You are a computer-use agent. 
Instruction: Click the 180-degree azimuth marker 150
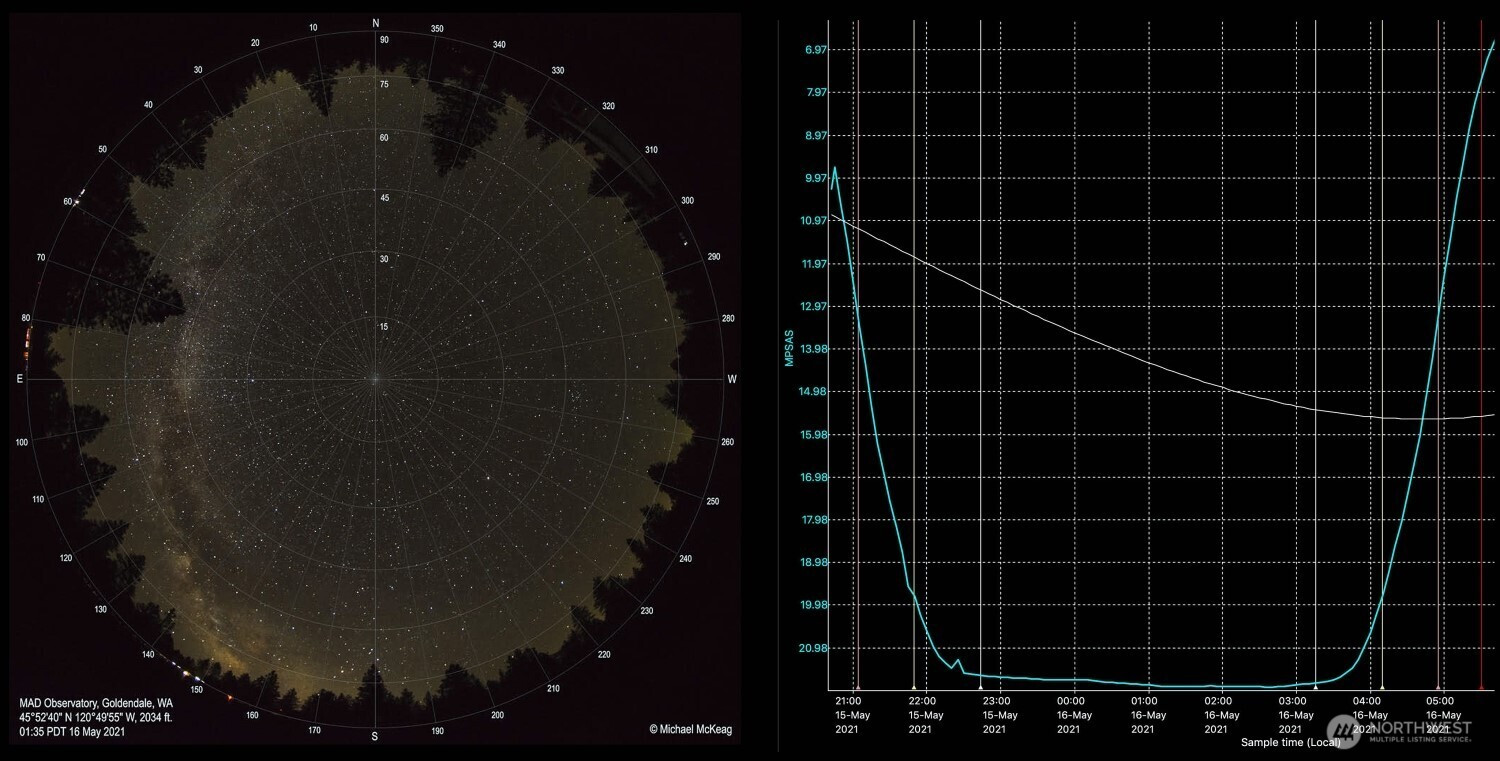[197, 690]
